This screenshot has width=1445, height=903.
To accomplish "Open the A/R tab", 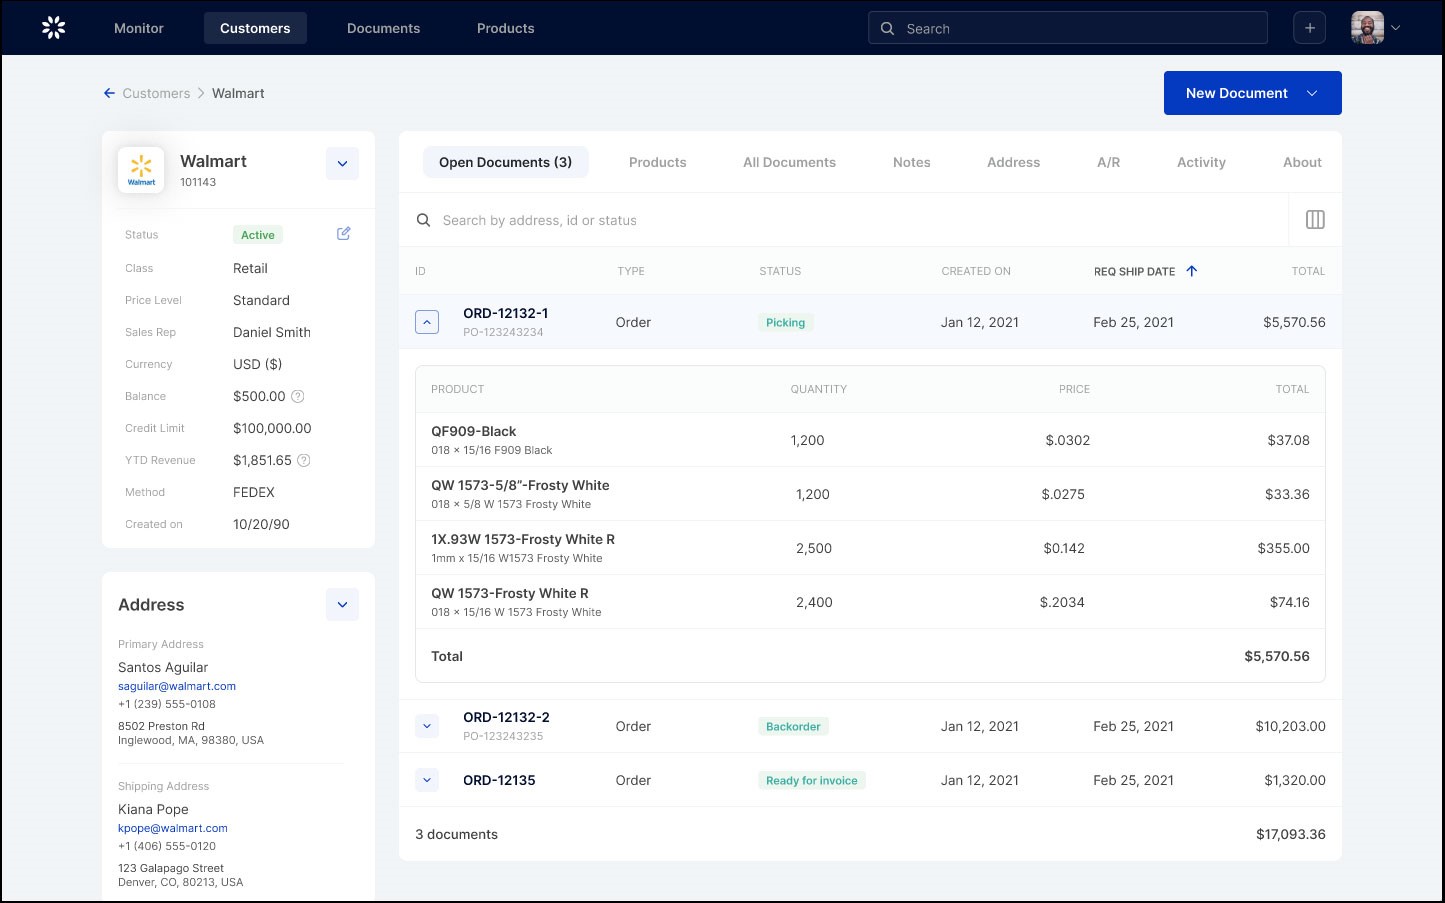I will point(1108,161).
